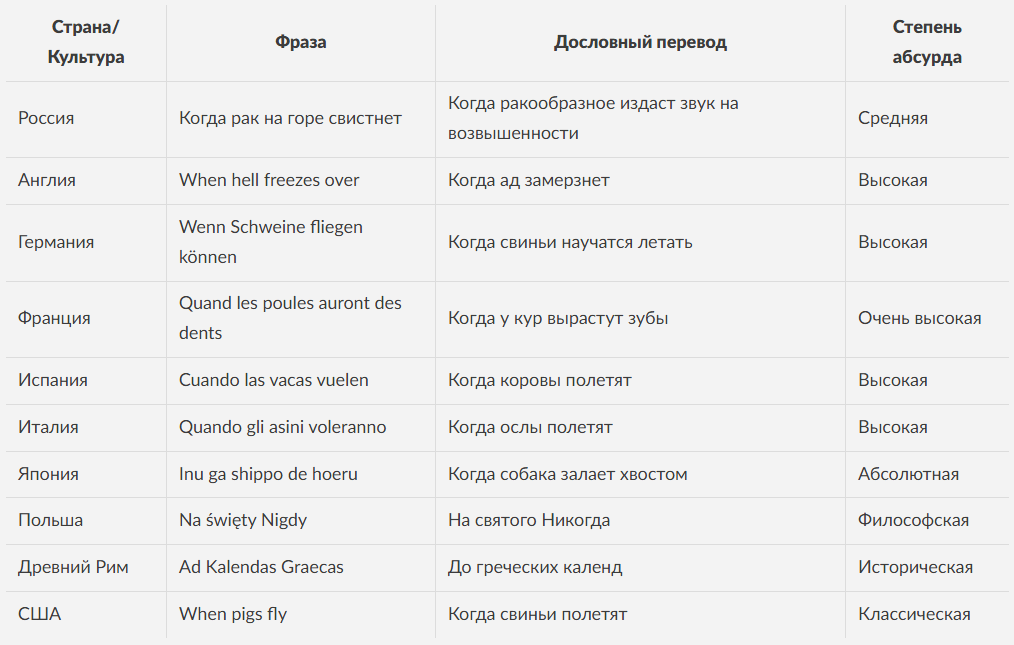
Task: Click the 'Когда ад замерзнет' translation
Action: point(529,180)
